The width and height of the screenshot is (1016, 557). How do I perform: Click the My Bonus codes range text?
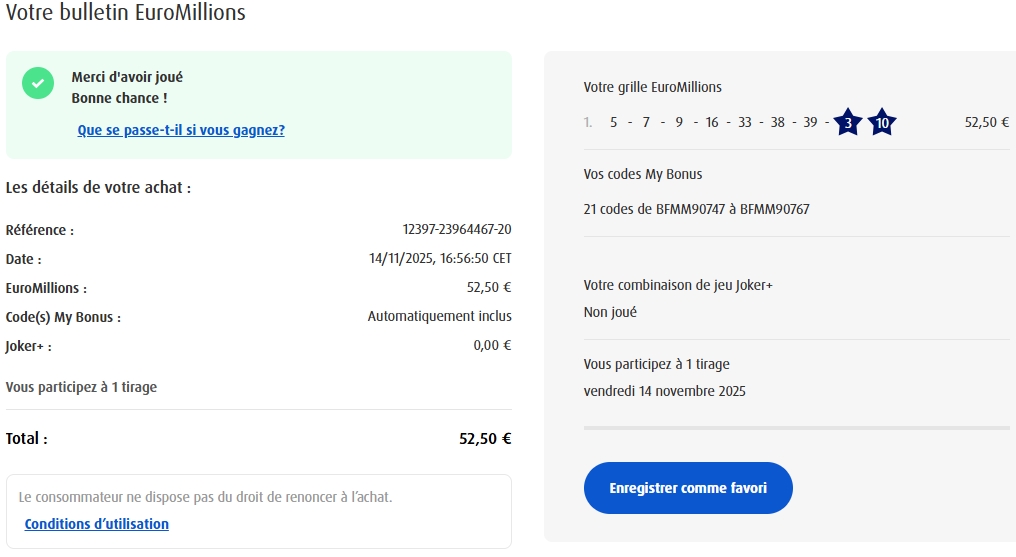coord(696,210)
